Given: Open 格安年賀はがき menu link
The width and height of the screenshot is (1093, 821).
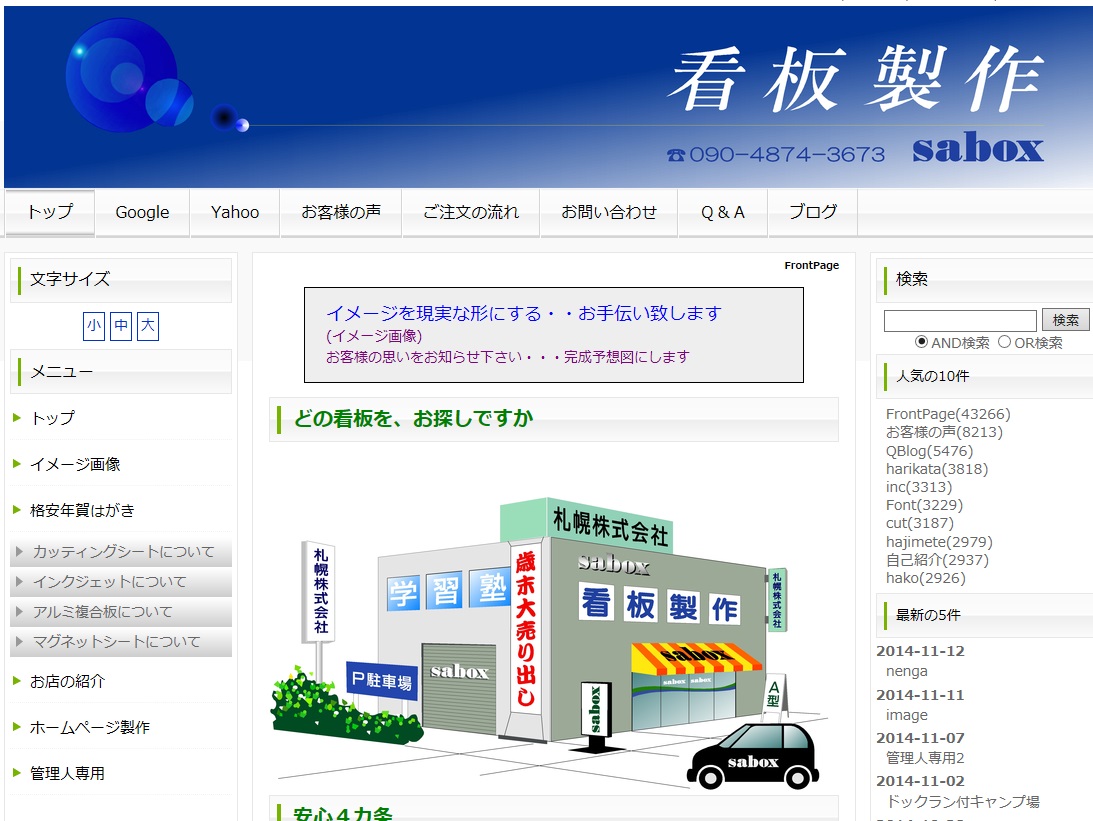Looking at the screenshot, I should (x=82, y=510).
